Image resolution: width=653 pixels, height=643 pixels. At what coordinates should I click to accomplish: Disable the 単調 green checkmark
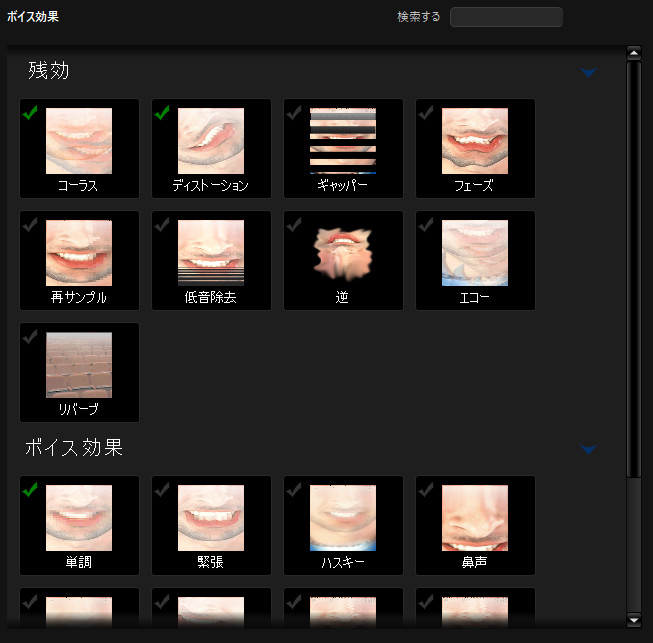click(x=30, y=490)
